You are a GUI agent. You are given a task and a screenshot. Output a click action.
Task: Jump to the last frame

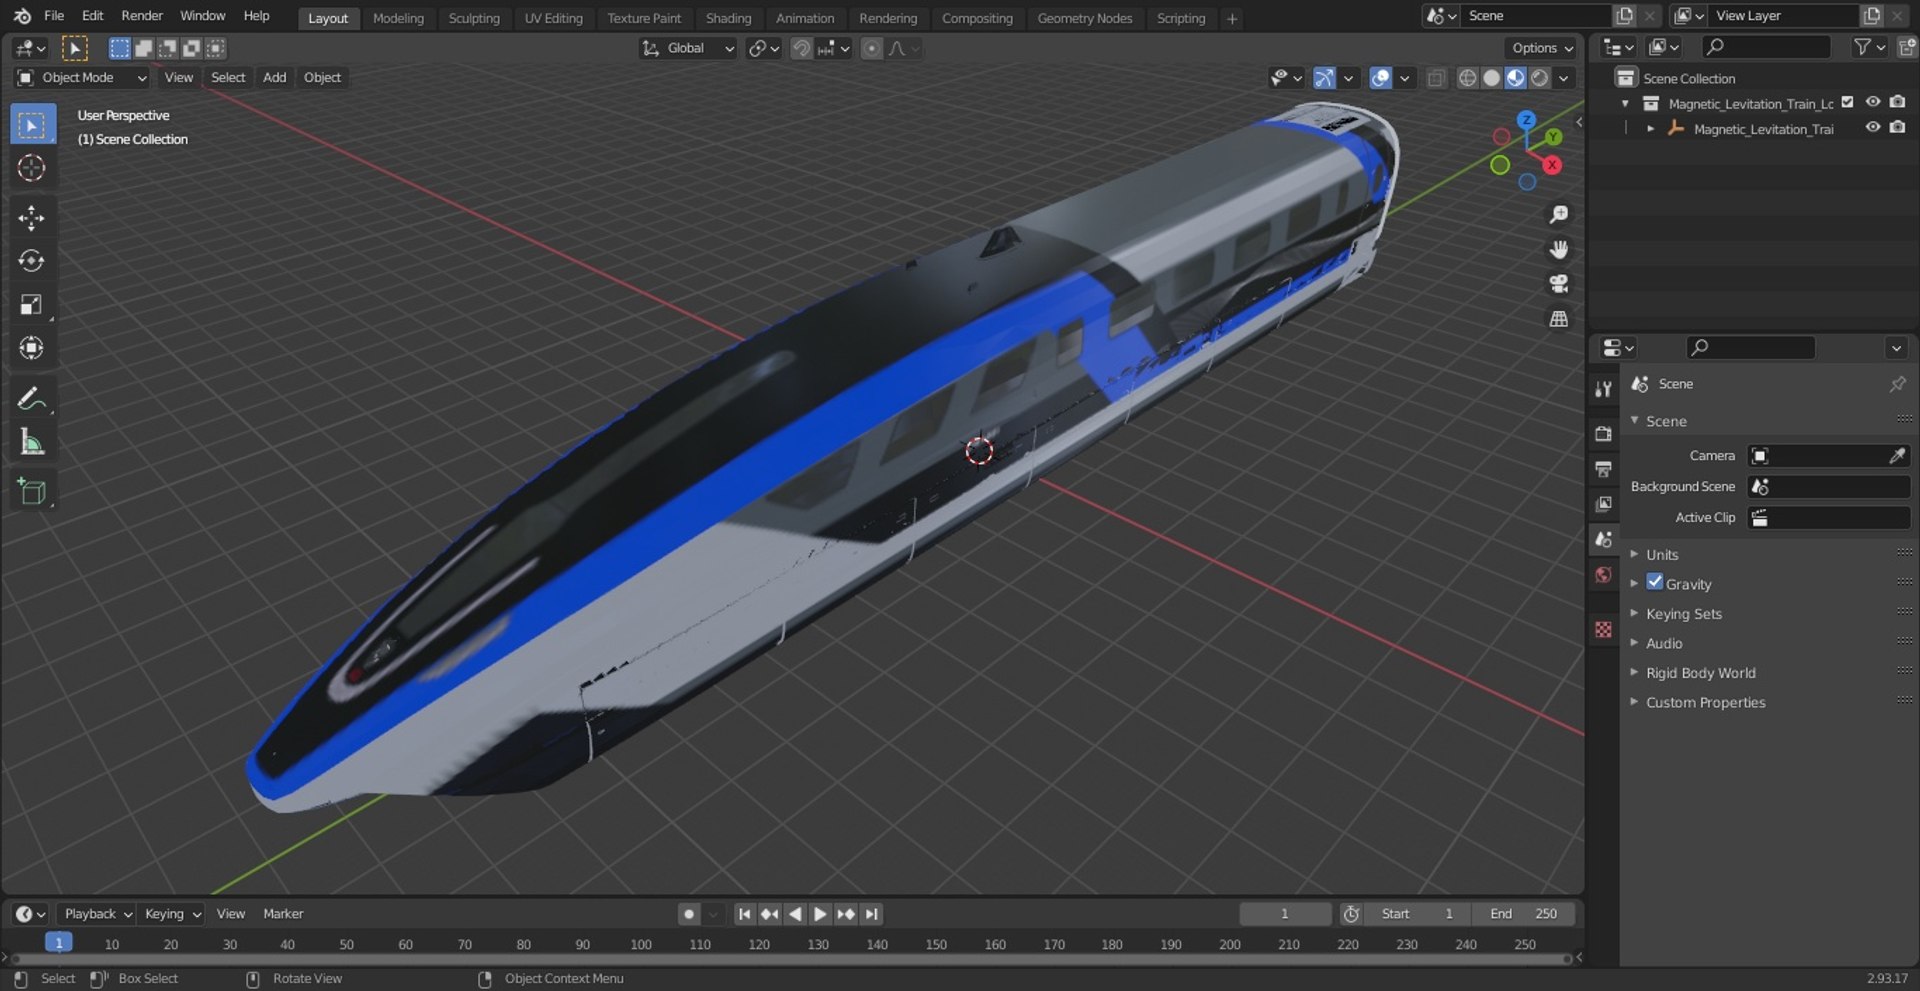point(871,914)
